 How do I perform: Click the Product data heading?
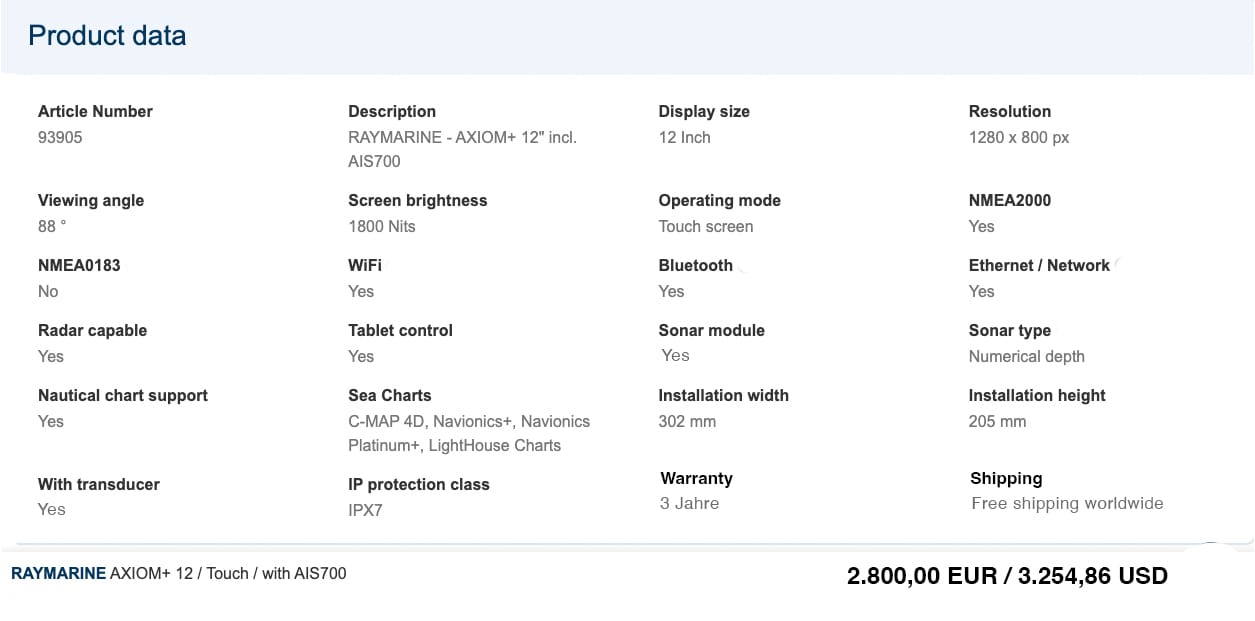tap(107, 36)
